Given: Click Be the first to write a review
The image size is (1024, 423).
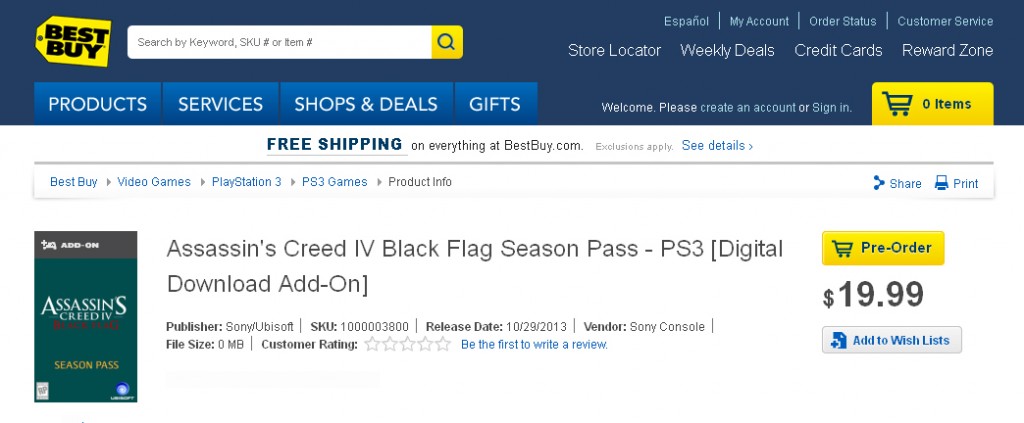Looking at the screenshot, I should pyautogui.click(x=534, y=345).
